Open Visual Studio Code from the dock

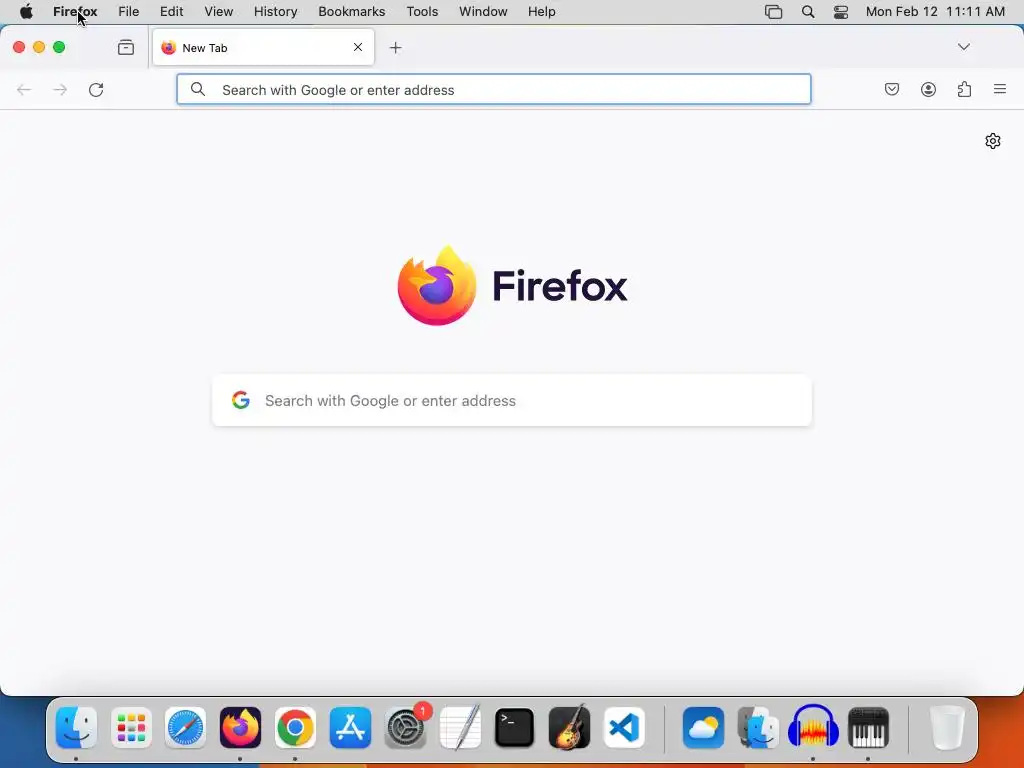624,728
